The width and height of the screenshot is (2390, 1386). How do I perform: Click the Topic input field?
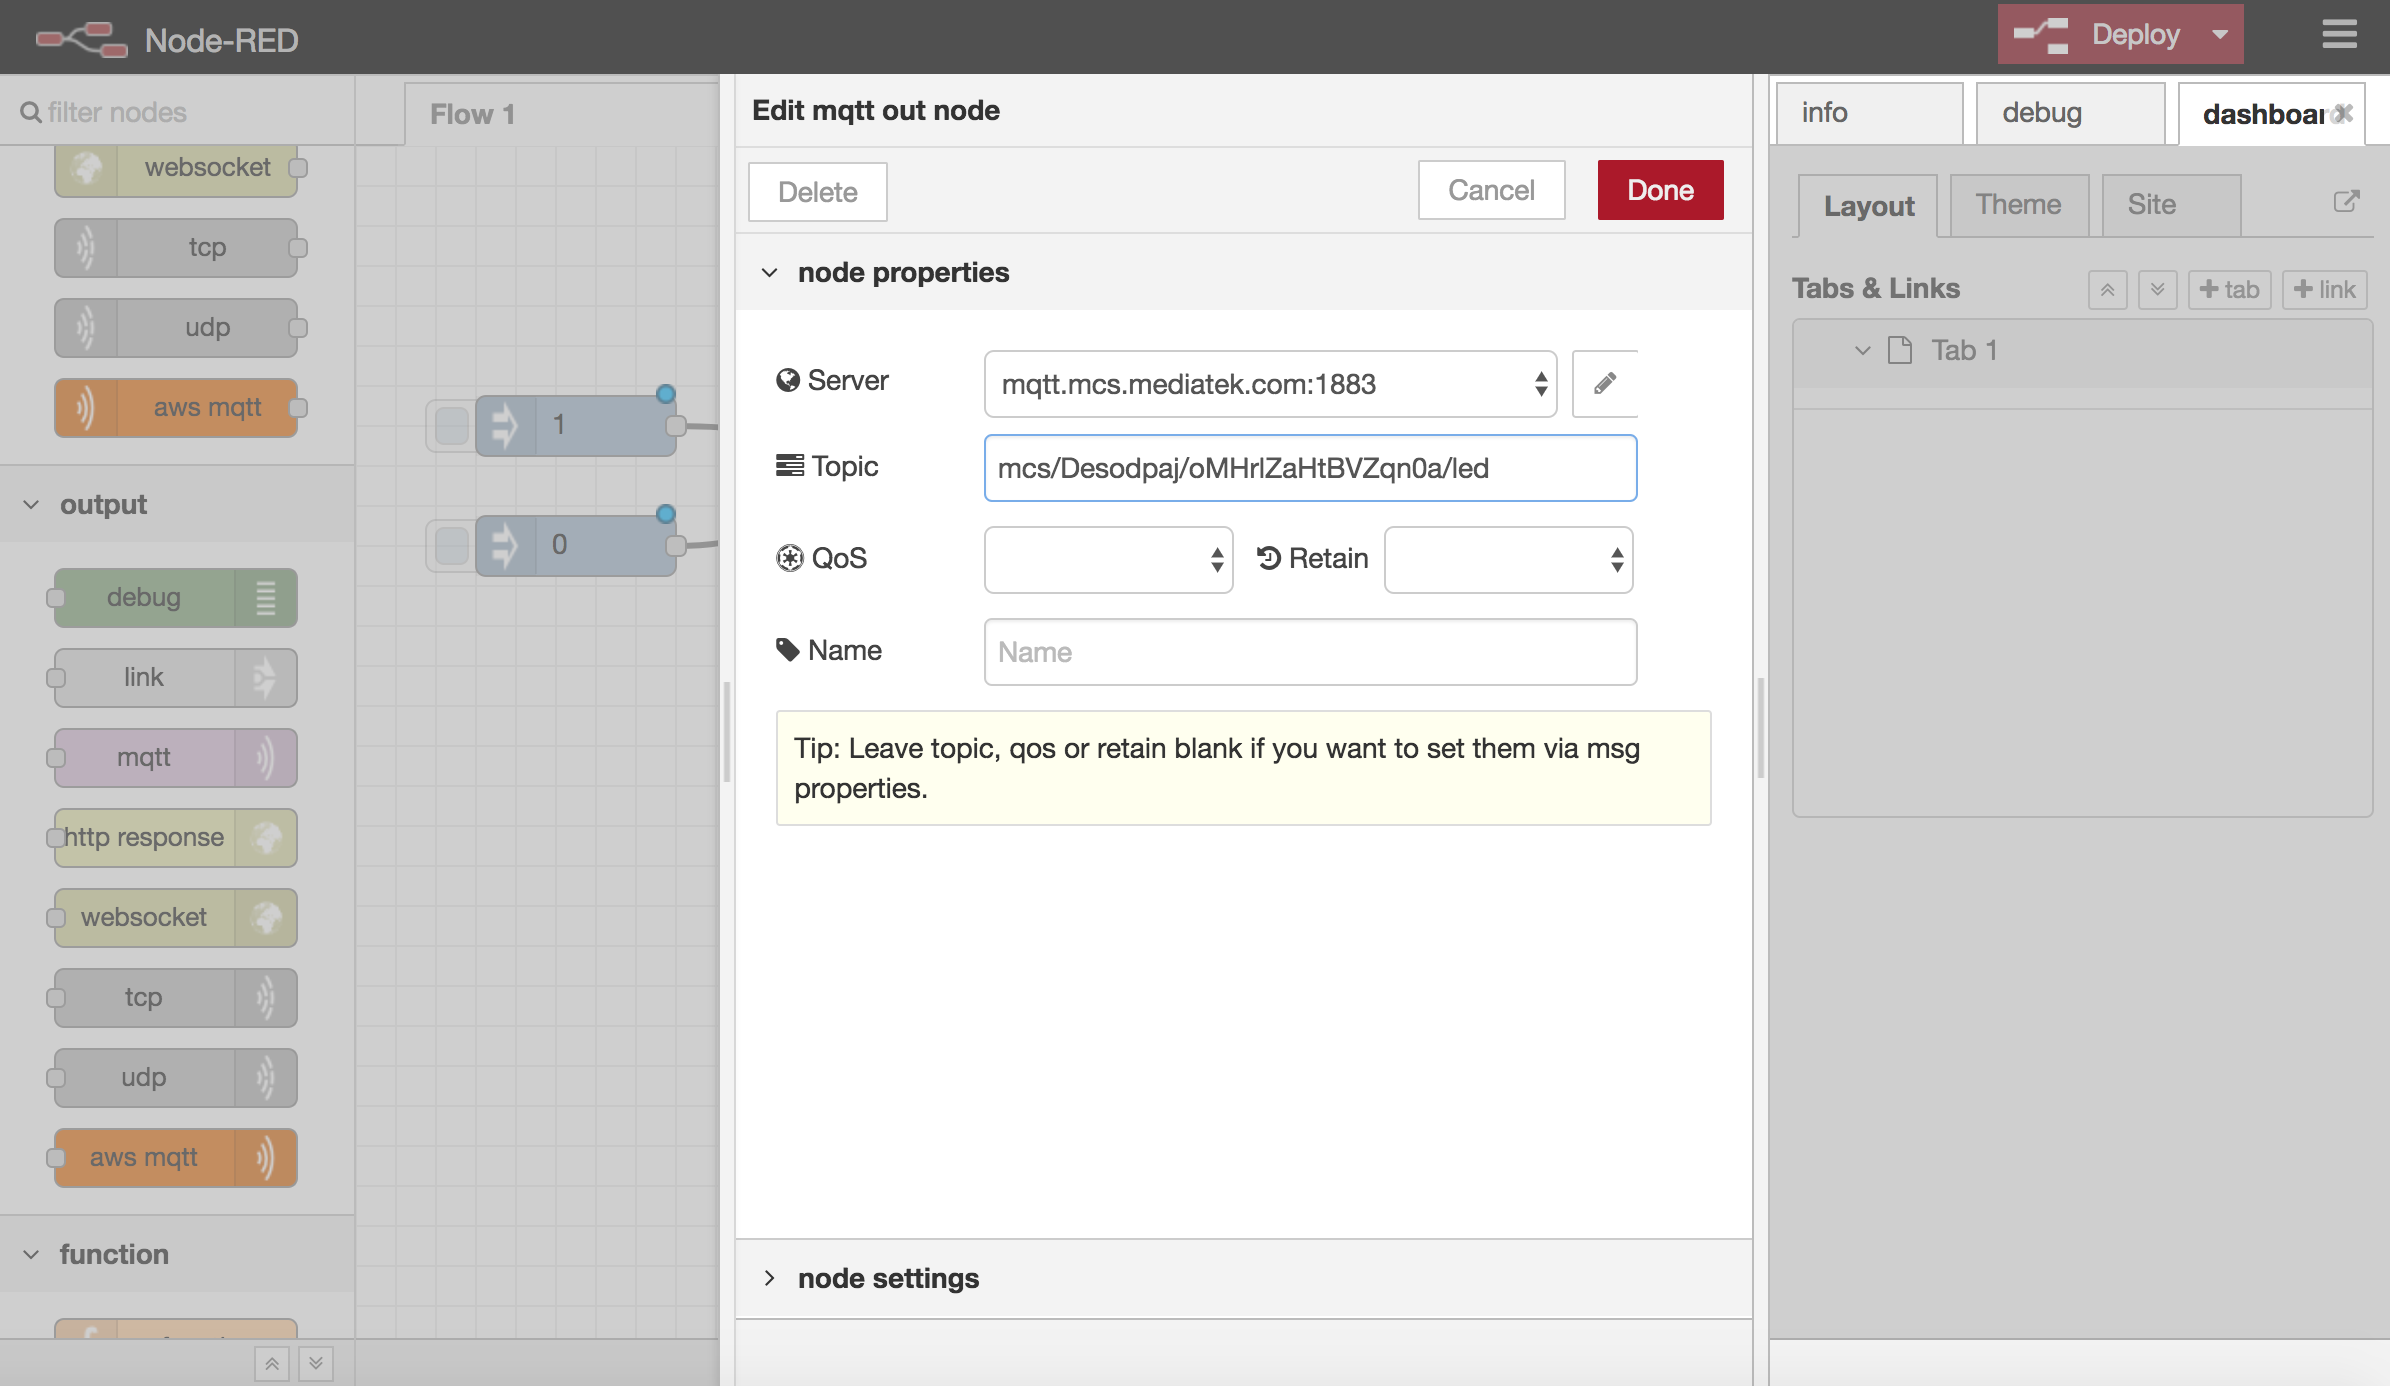coord(1310,468)
